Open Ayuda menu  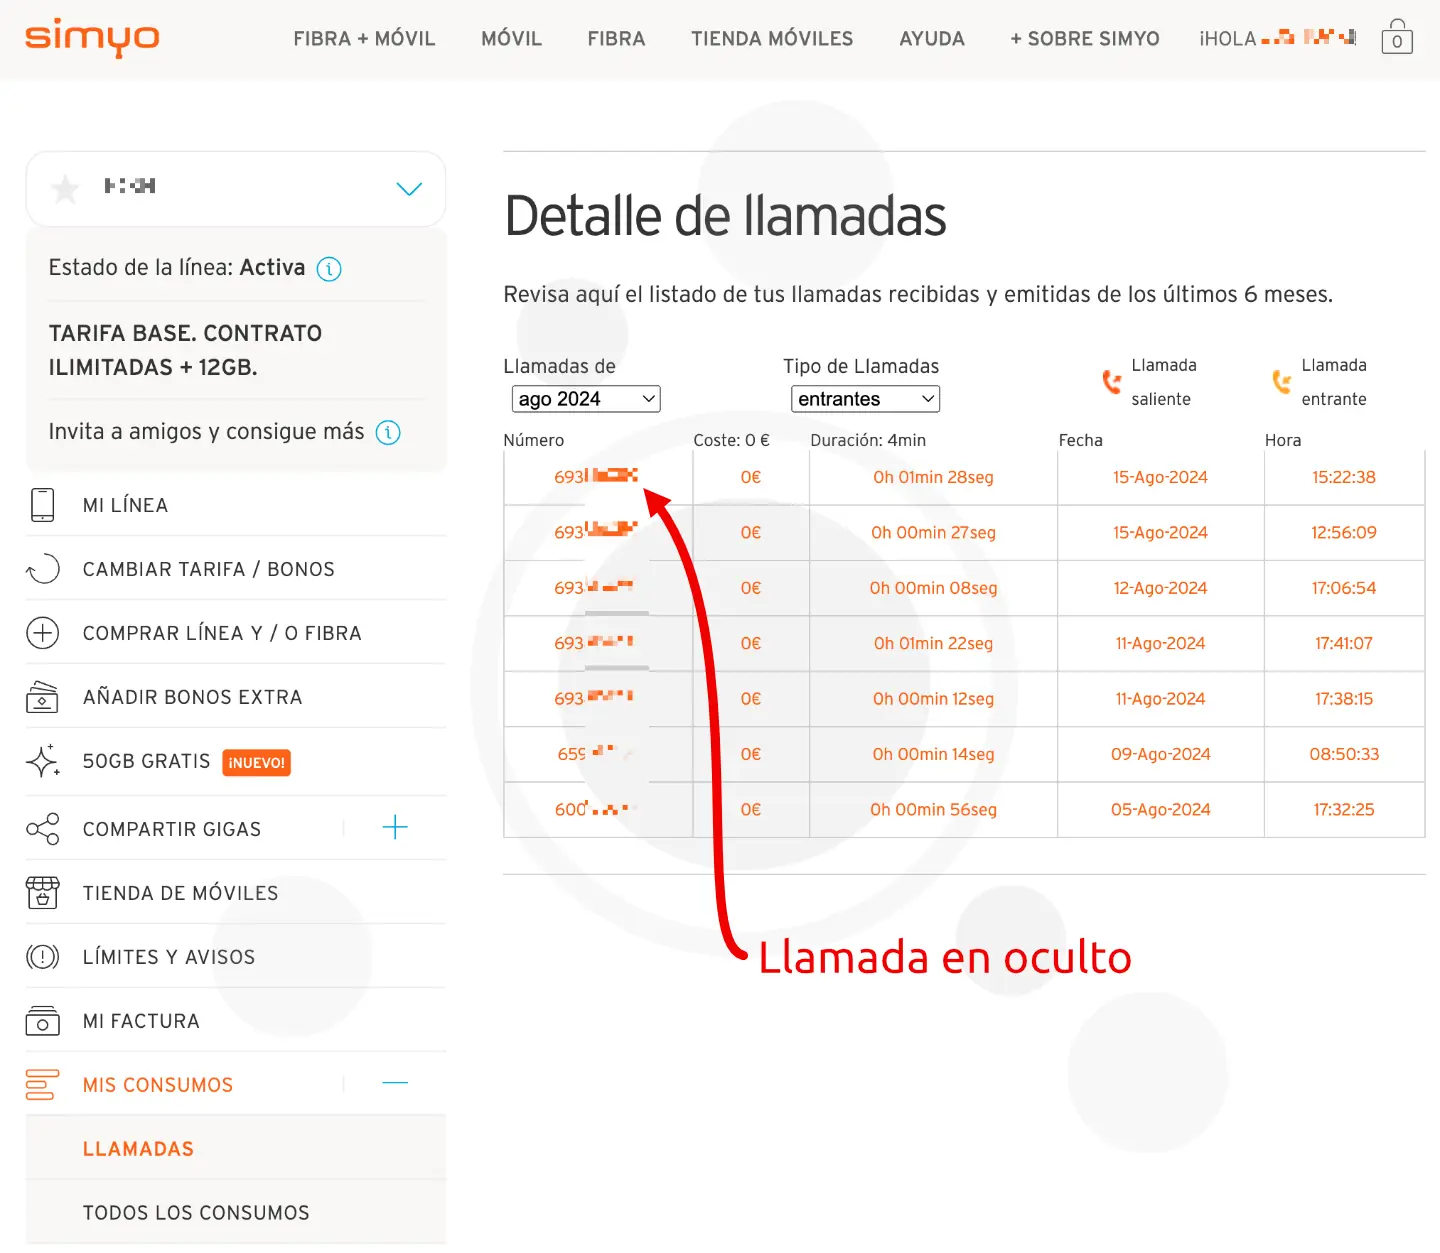tap(932, 39)
